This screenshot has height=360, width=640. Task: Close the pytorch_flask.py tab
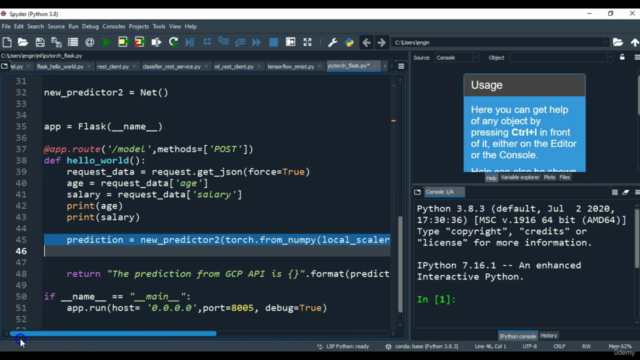click(x=375, y=66)
